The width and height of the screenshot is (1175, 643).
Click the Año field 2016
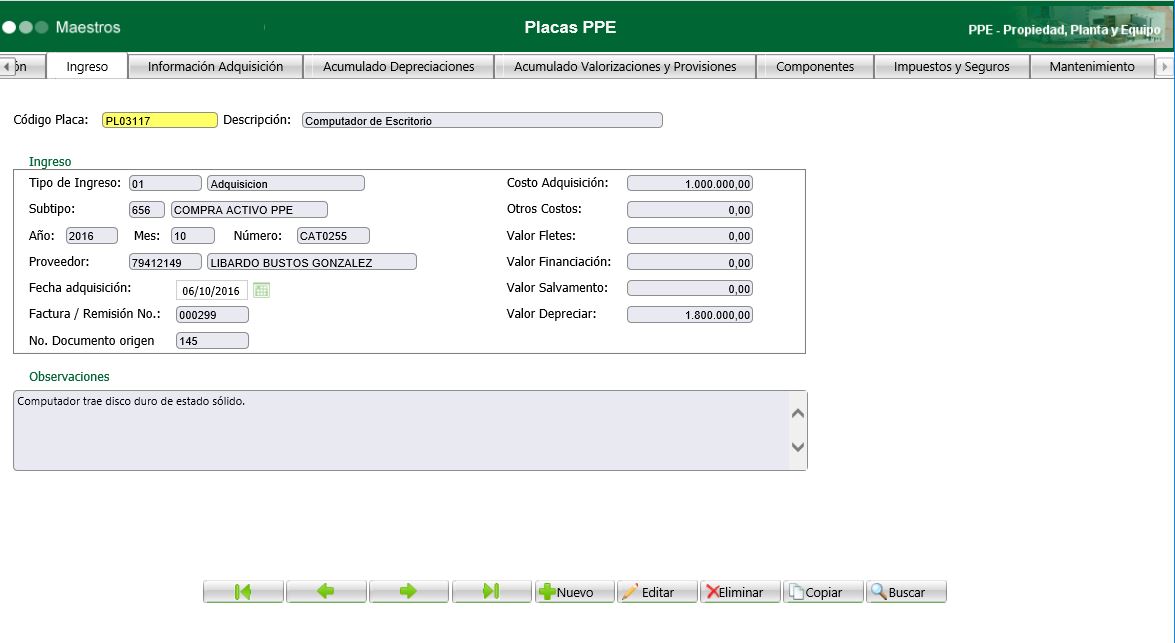91,235
